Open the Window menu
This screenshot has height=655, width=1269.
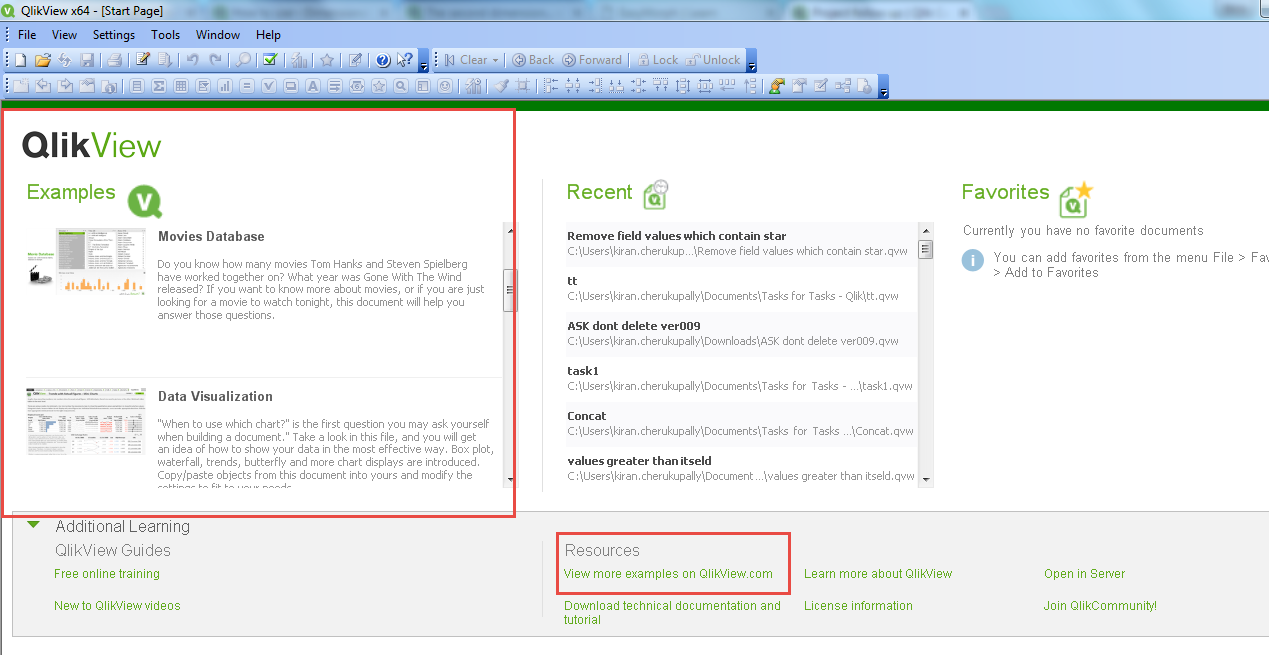pos(218,34)
